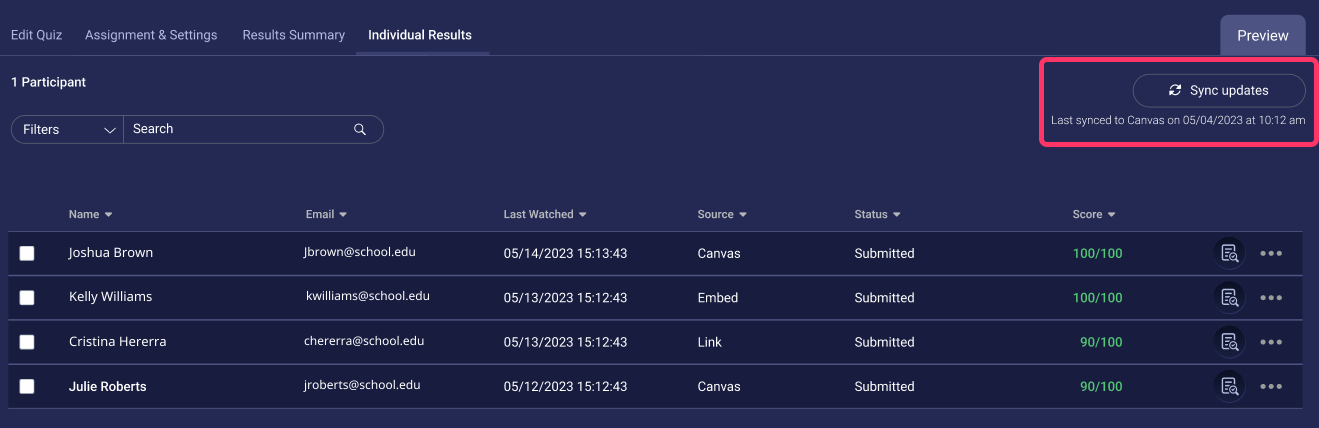Switch to the Results Summary tab
This screenshot has height=428, width=1319.
coord(293,35)
